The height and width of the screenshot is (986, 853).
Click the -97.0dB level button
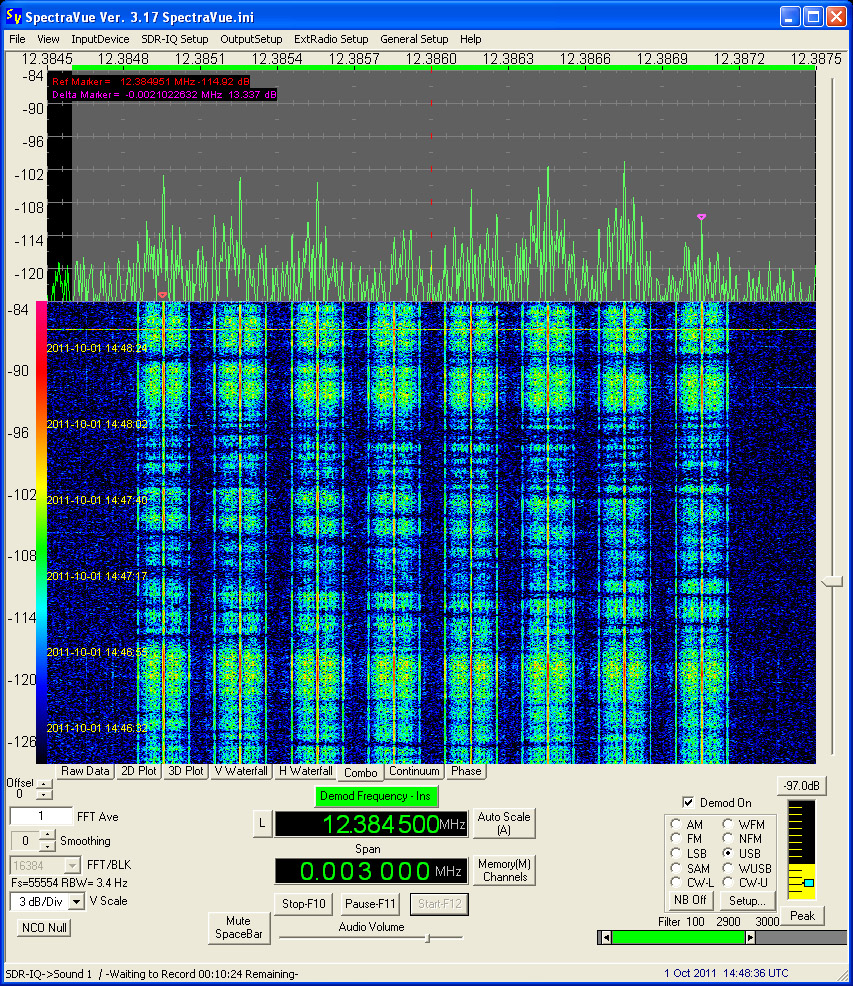(802, 786)
